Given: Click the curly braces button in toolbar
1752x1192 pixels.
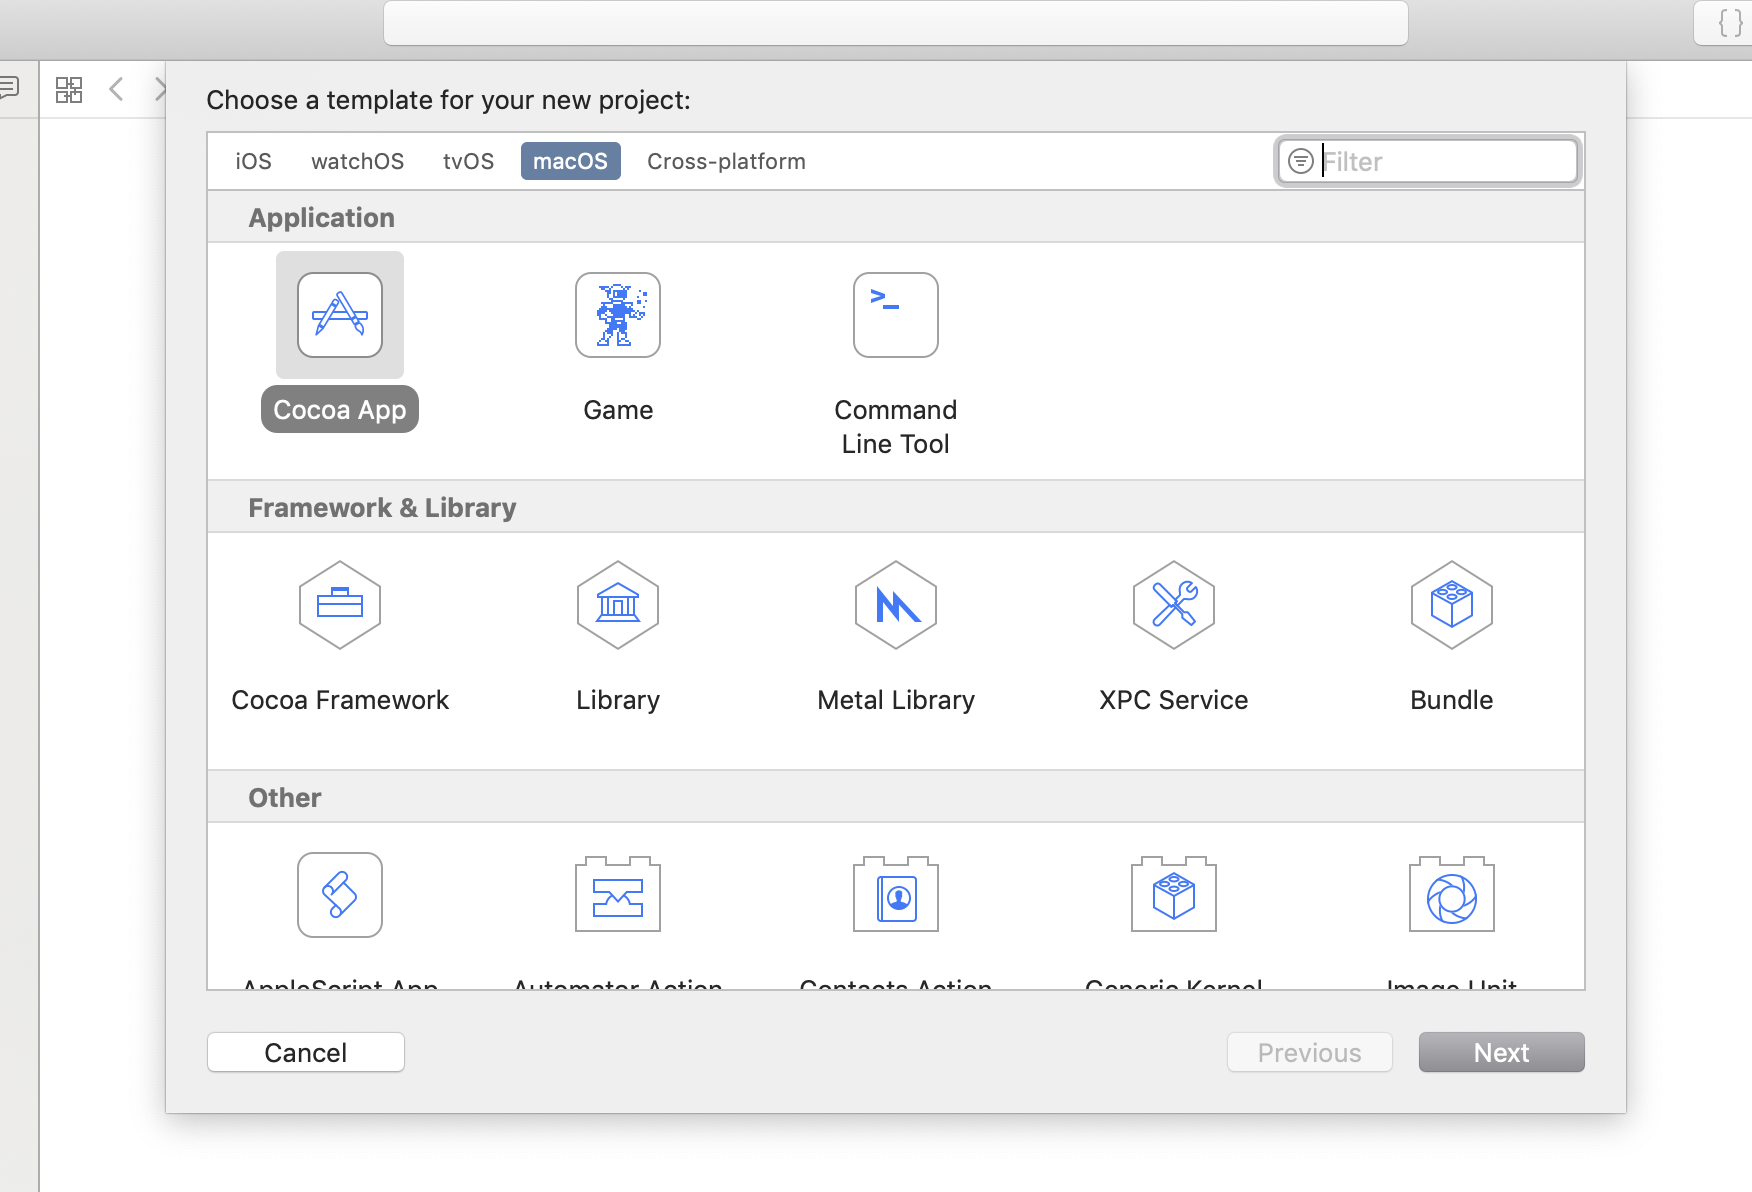Looking at the screenshot, I should point(1730,22).
